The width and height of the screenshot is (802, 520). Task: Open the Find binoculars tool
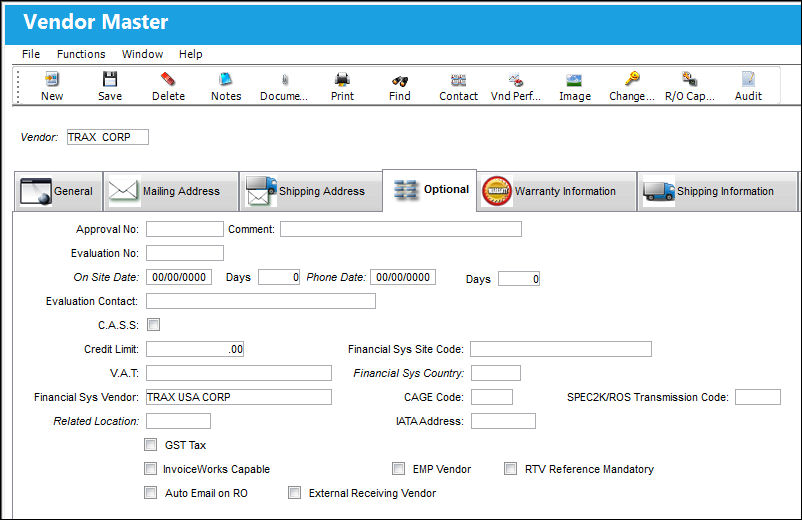coord(399,86)
